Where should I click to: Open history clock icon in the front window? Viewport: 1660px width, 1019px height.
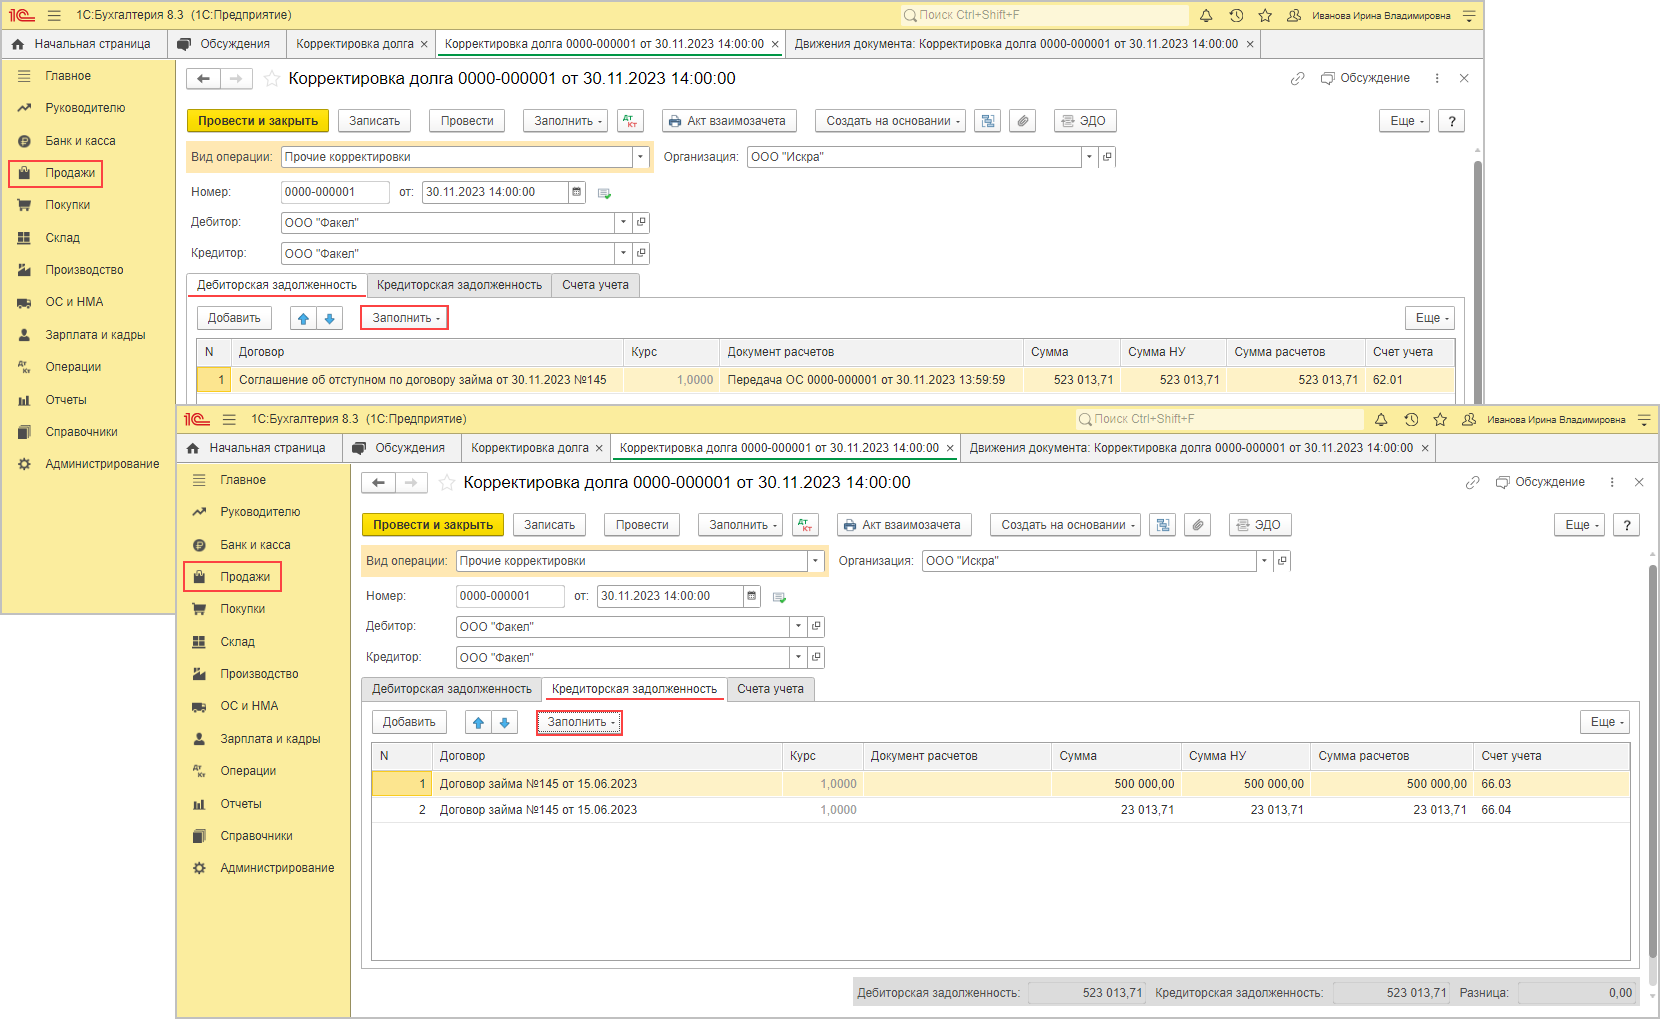[1411, 420]
